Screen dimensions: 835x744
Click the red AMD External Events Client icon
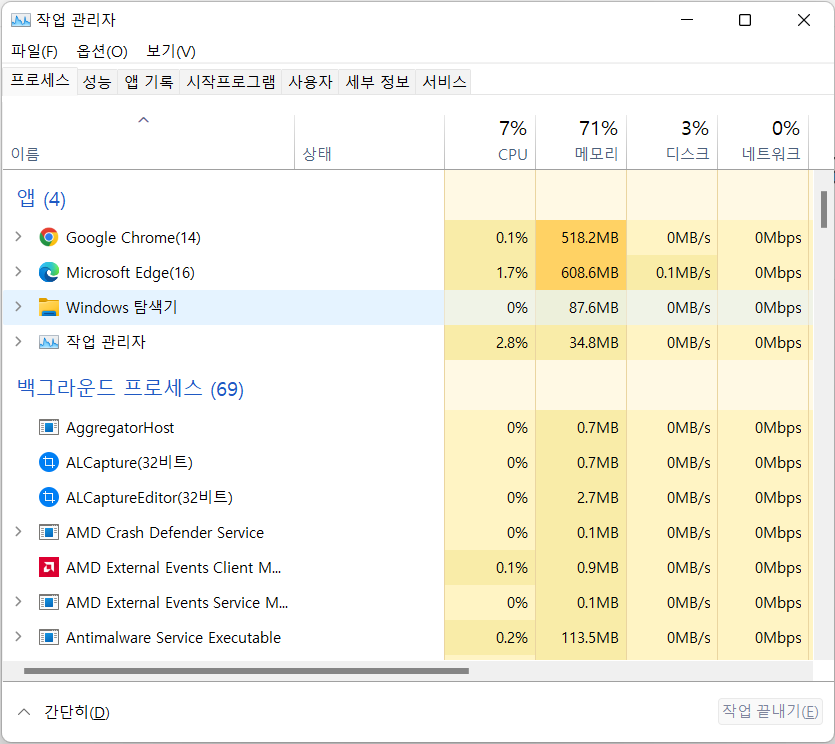48,567
